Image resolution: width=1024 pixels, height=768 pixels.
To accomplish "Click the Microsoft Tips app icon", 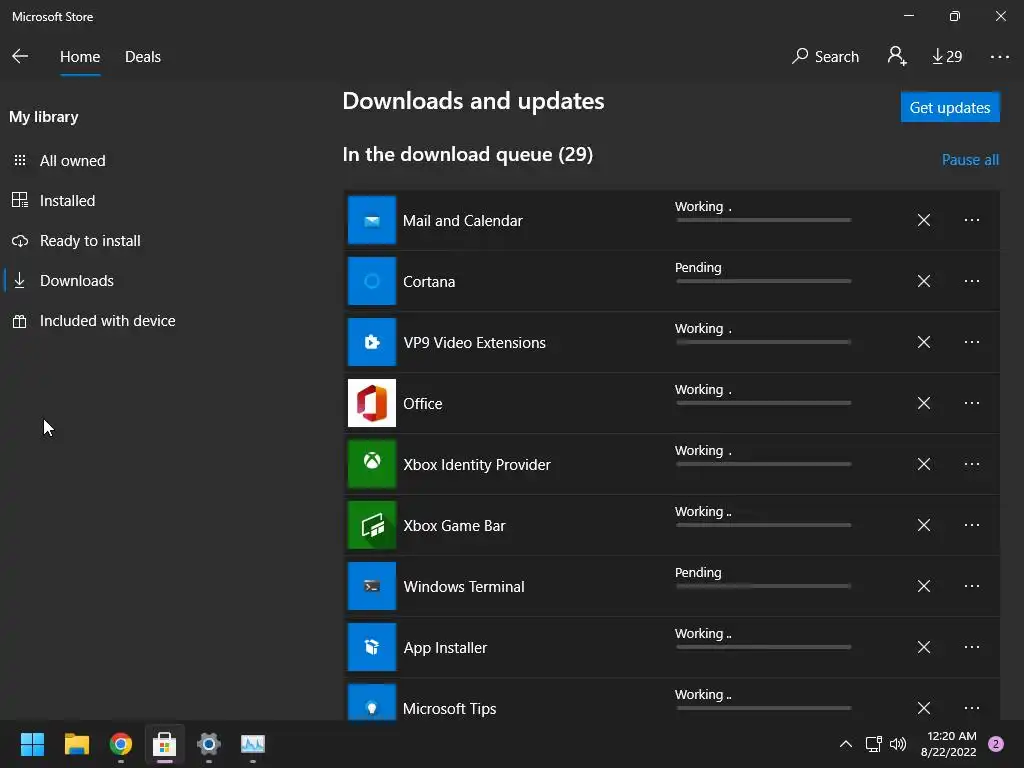I will tap(372, 703).
